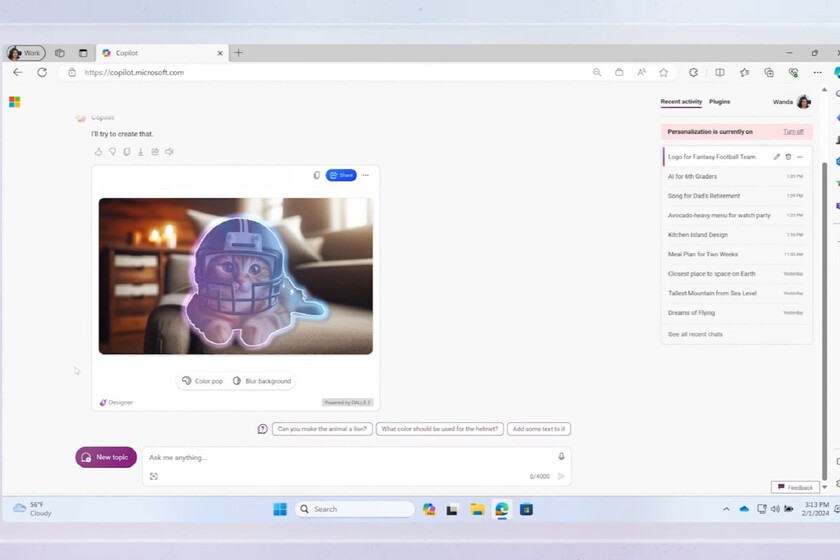Share the response icon under message

(x=155, y=152)
